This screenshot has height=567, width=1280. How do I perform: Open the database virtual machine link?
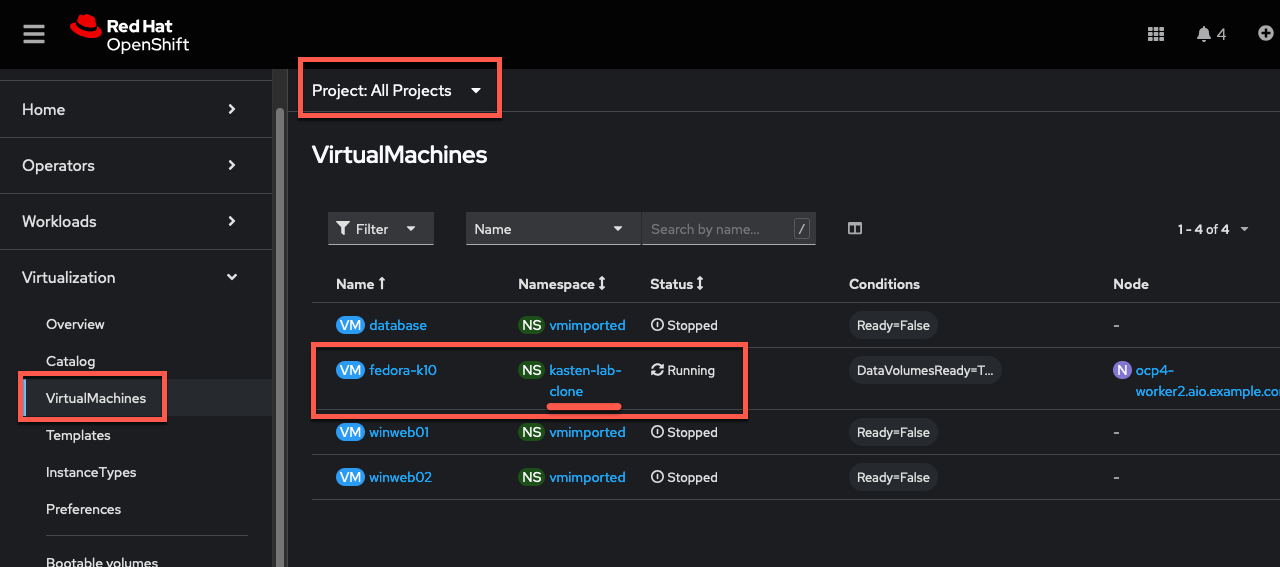click(398, 325)
